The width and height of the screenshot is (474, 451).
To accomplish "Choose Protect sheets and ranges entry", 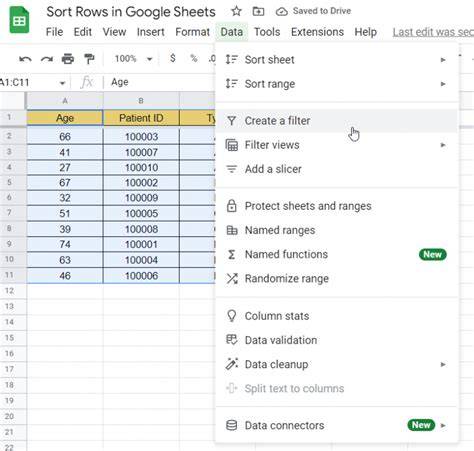I will click(x=337, y=206).
